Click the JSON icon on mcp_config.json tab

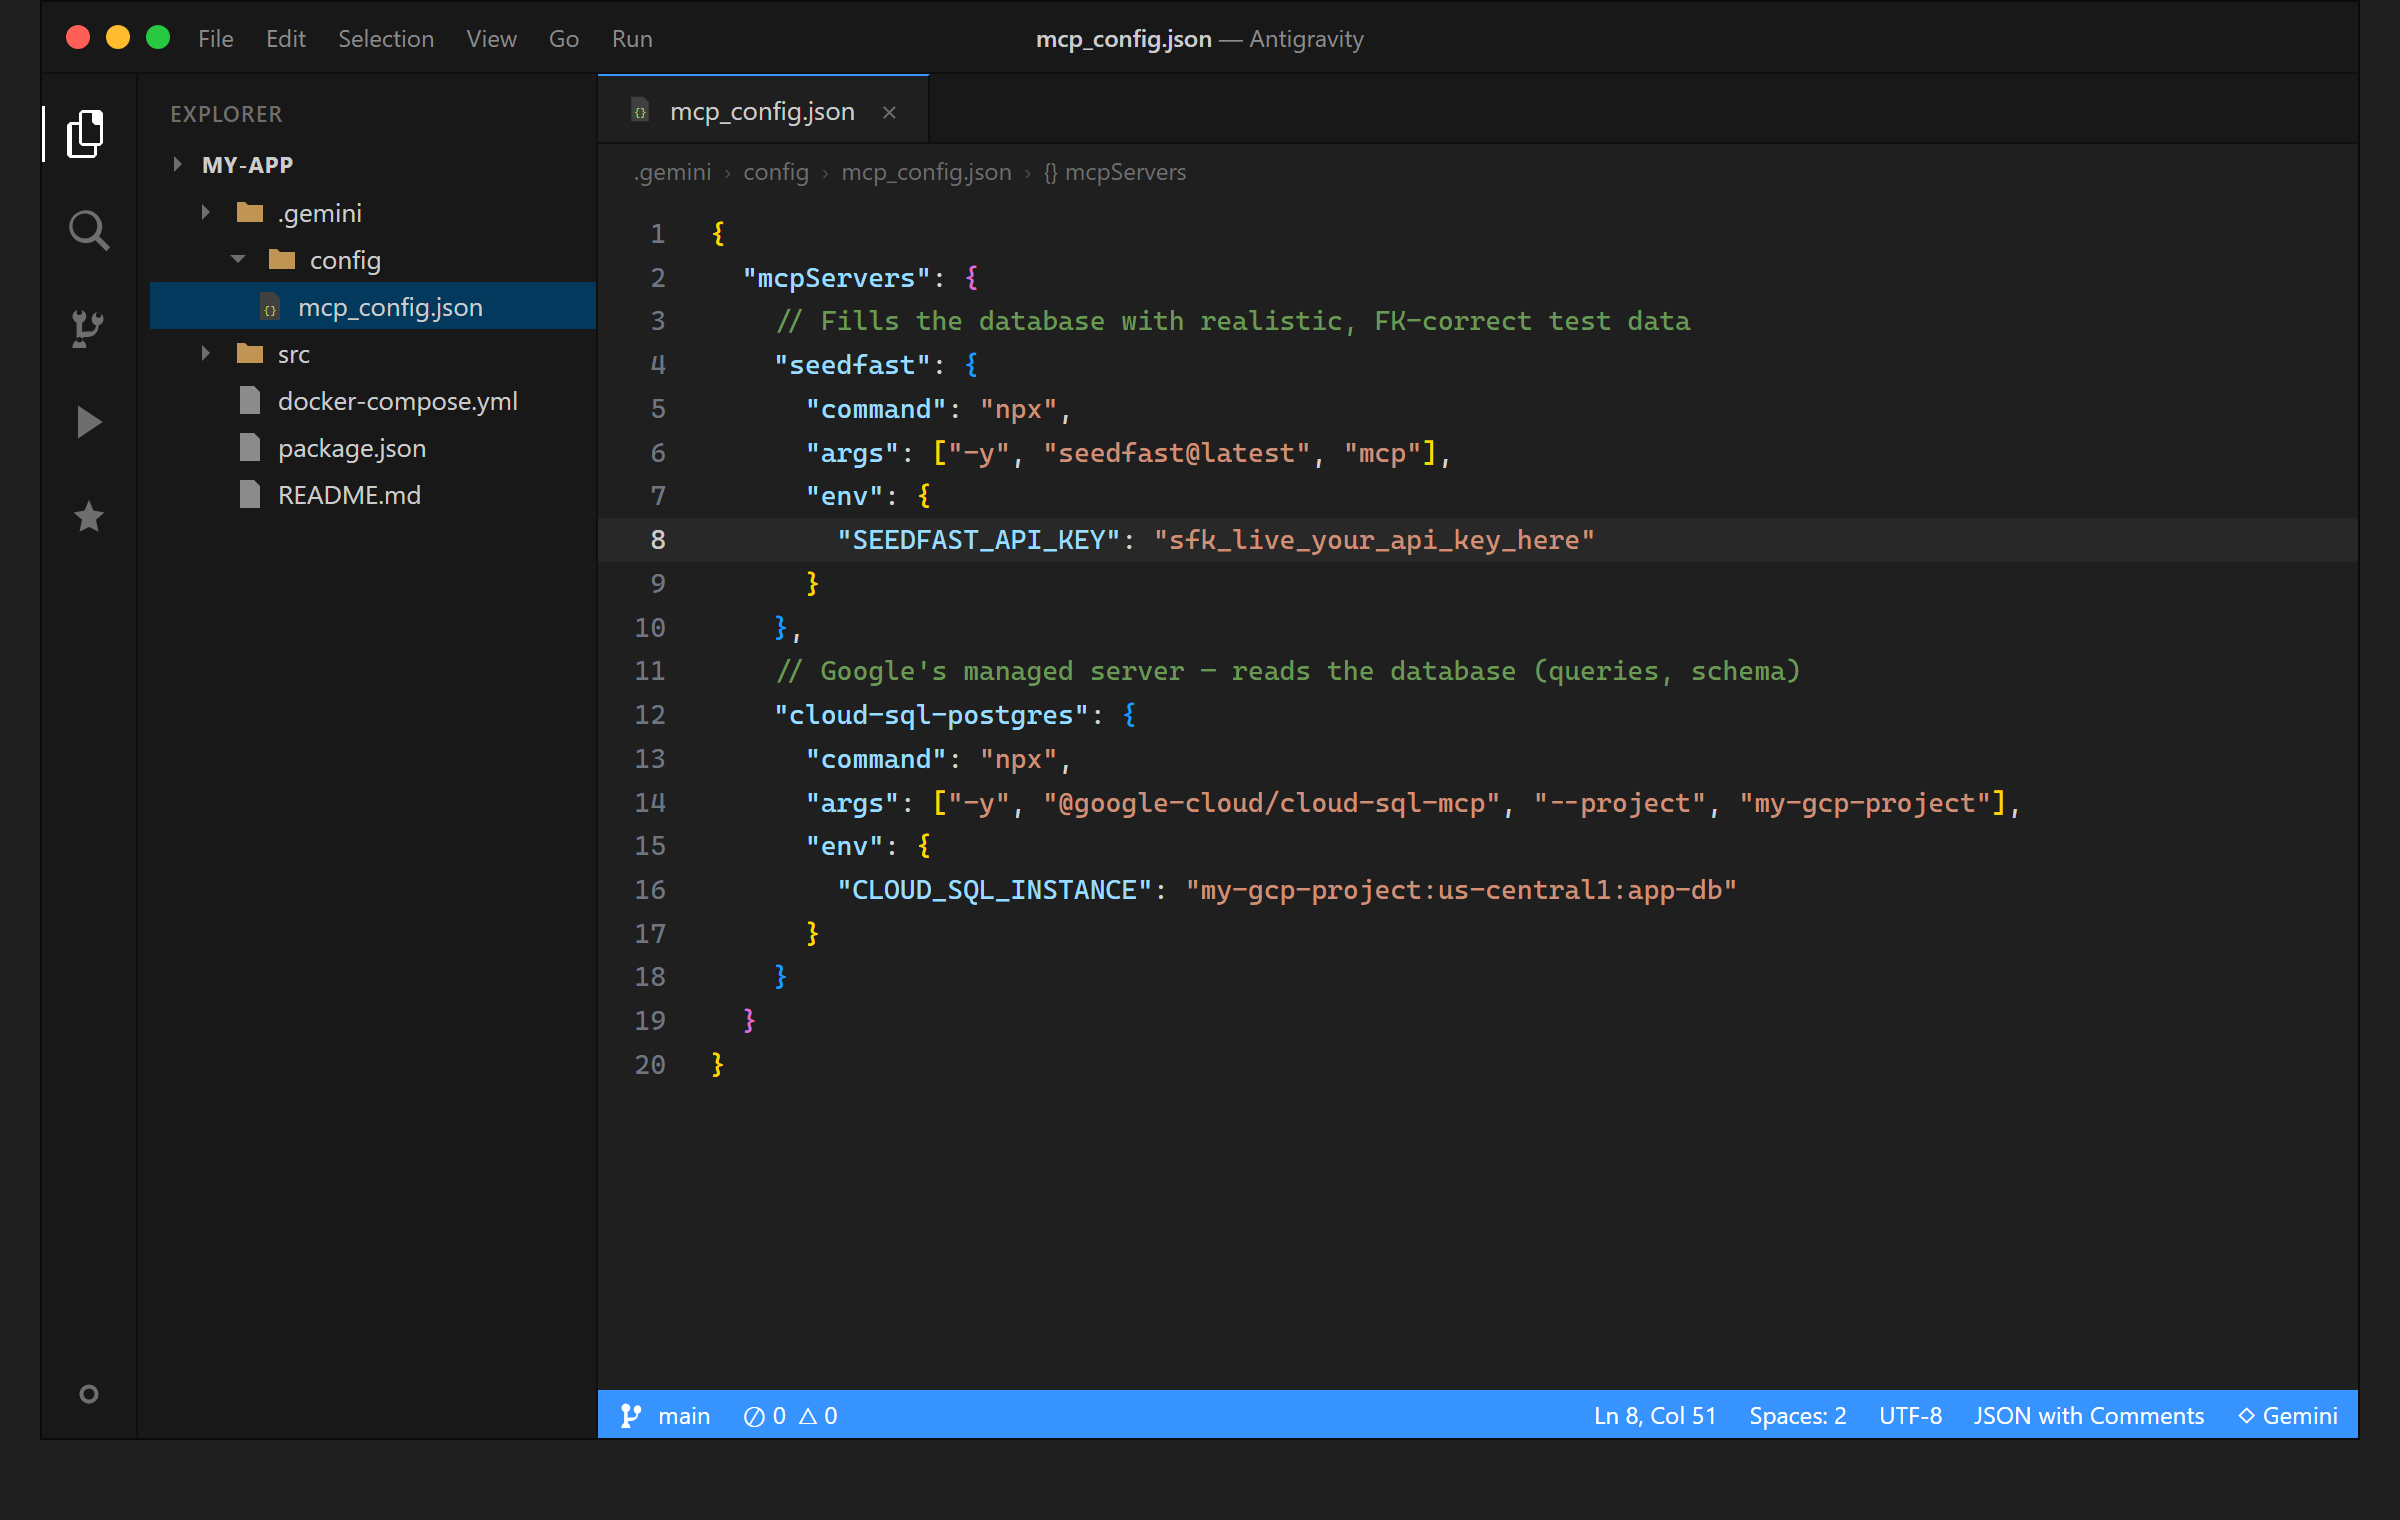[x=640, y=111]
